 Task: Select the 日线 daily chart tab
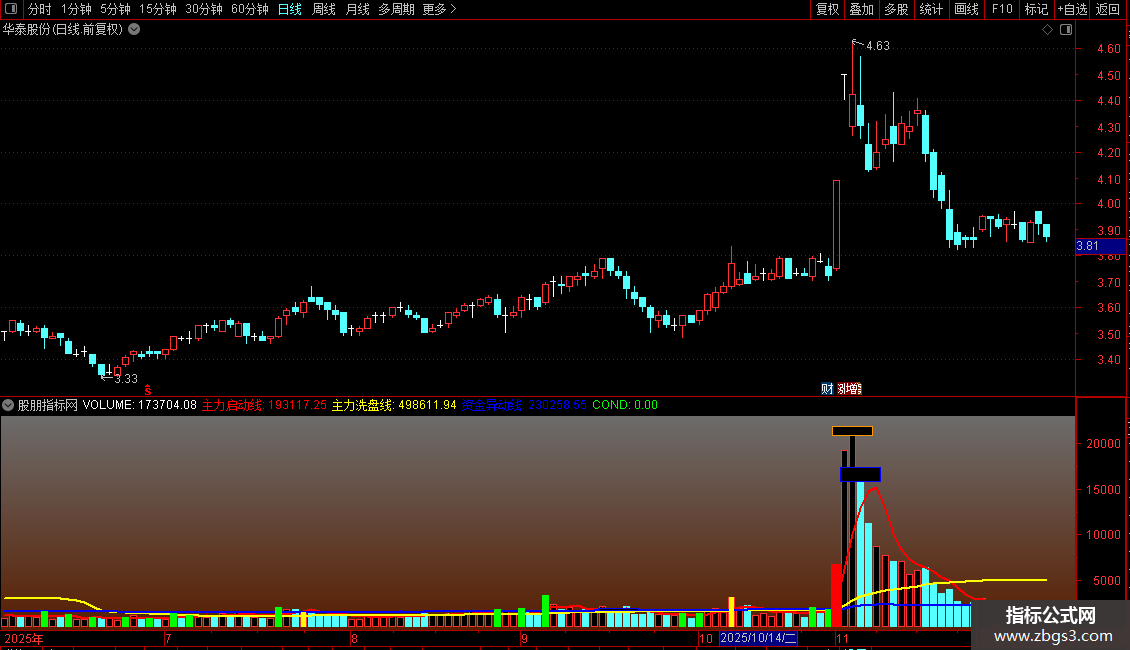coord(290,9)
